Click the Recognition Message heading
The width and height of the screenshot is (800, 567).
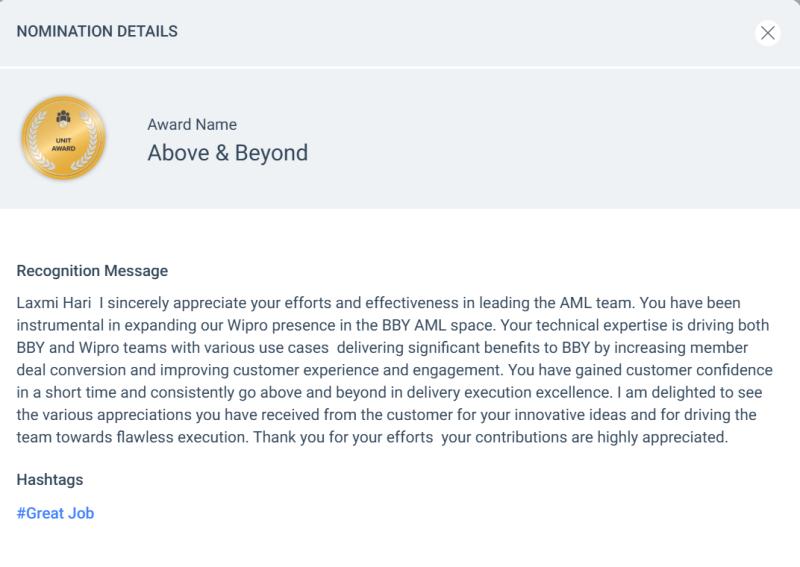click(92, 271)
